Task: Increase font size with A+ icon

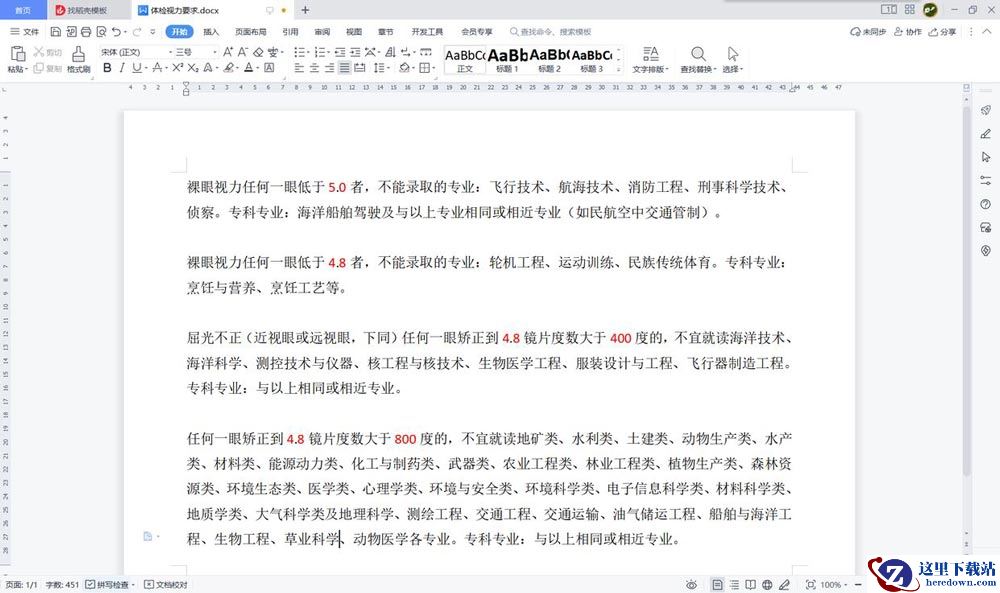Action: pyautogui.click(x=228, y=52)
